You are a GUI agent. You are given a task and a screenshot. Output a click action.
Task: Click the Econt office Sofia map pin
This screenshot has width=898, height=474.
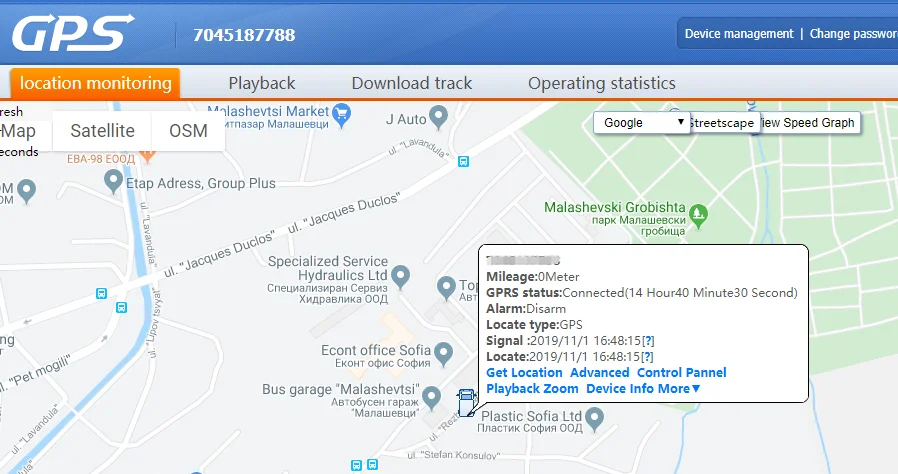click(x=443, y=354)
